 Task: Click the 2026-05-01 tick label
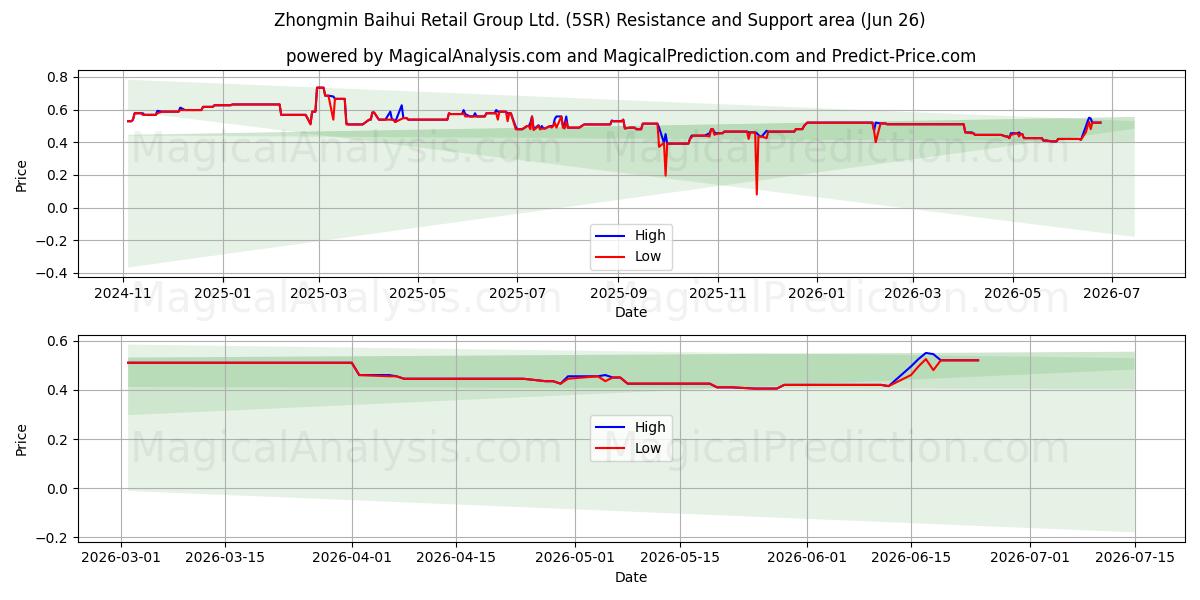click(x=575, y=558)
